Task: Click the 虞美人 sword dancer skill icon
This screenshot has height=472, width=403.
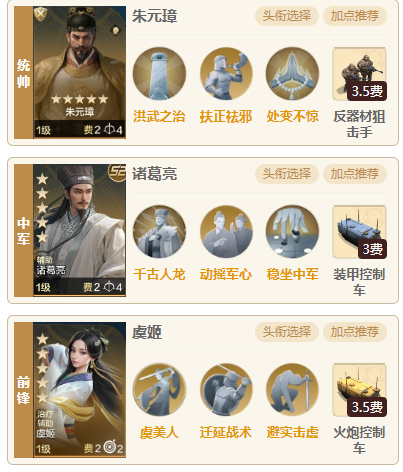Action: pos(159,389)
